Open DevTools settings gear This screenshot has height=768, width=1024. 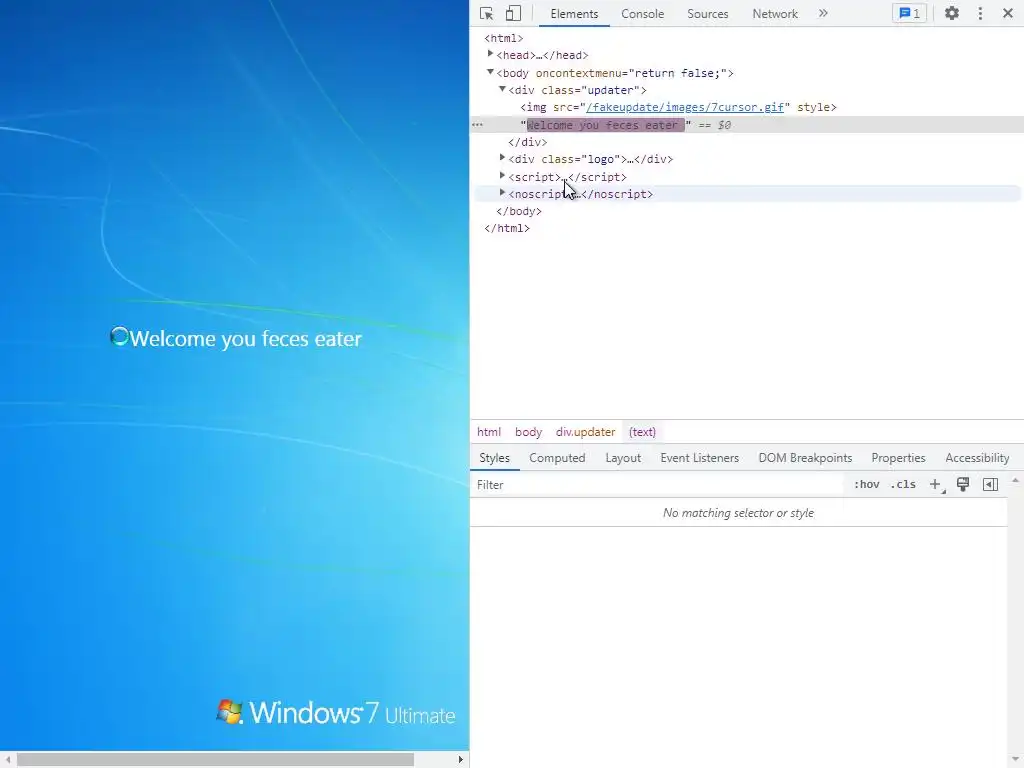(x=952, y=13)
